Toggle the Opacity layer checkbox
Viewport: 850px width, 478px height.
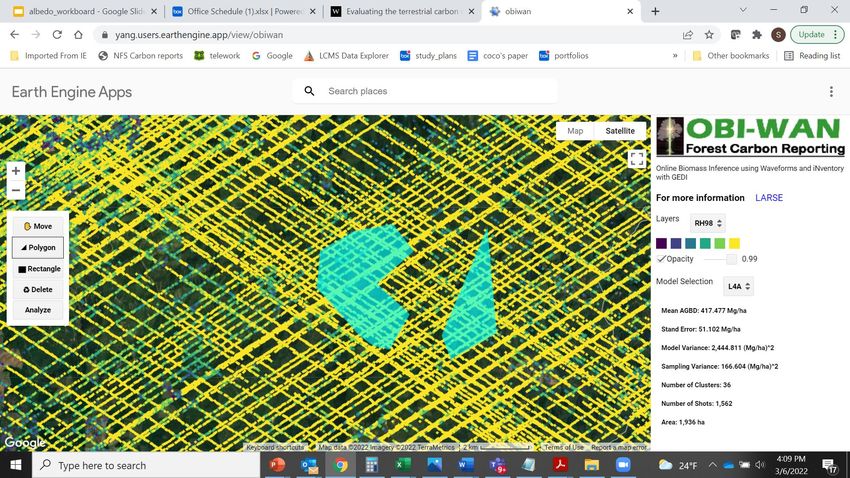coord(661,259)
